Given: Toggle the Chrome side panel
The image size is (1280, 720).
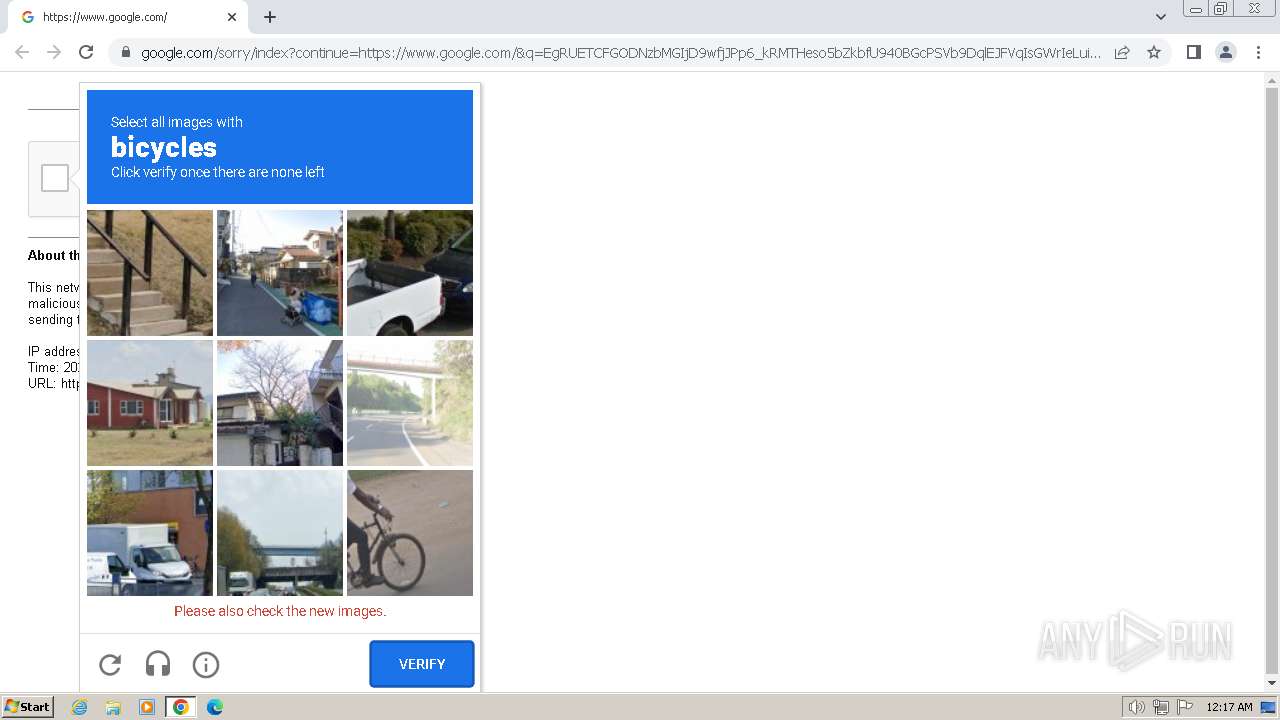Looking at the screenshot, I should [x=1193, y=52].
